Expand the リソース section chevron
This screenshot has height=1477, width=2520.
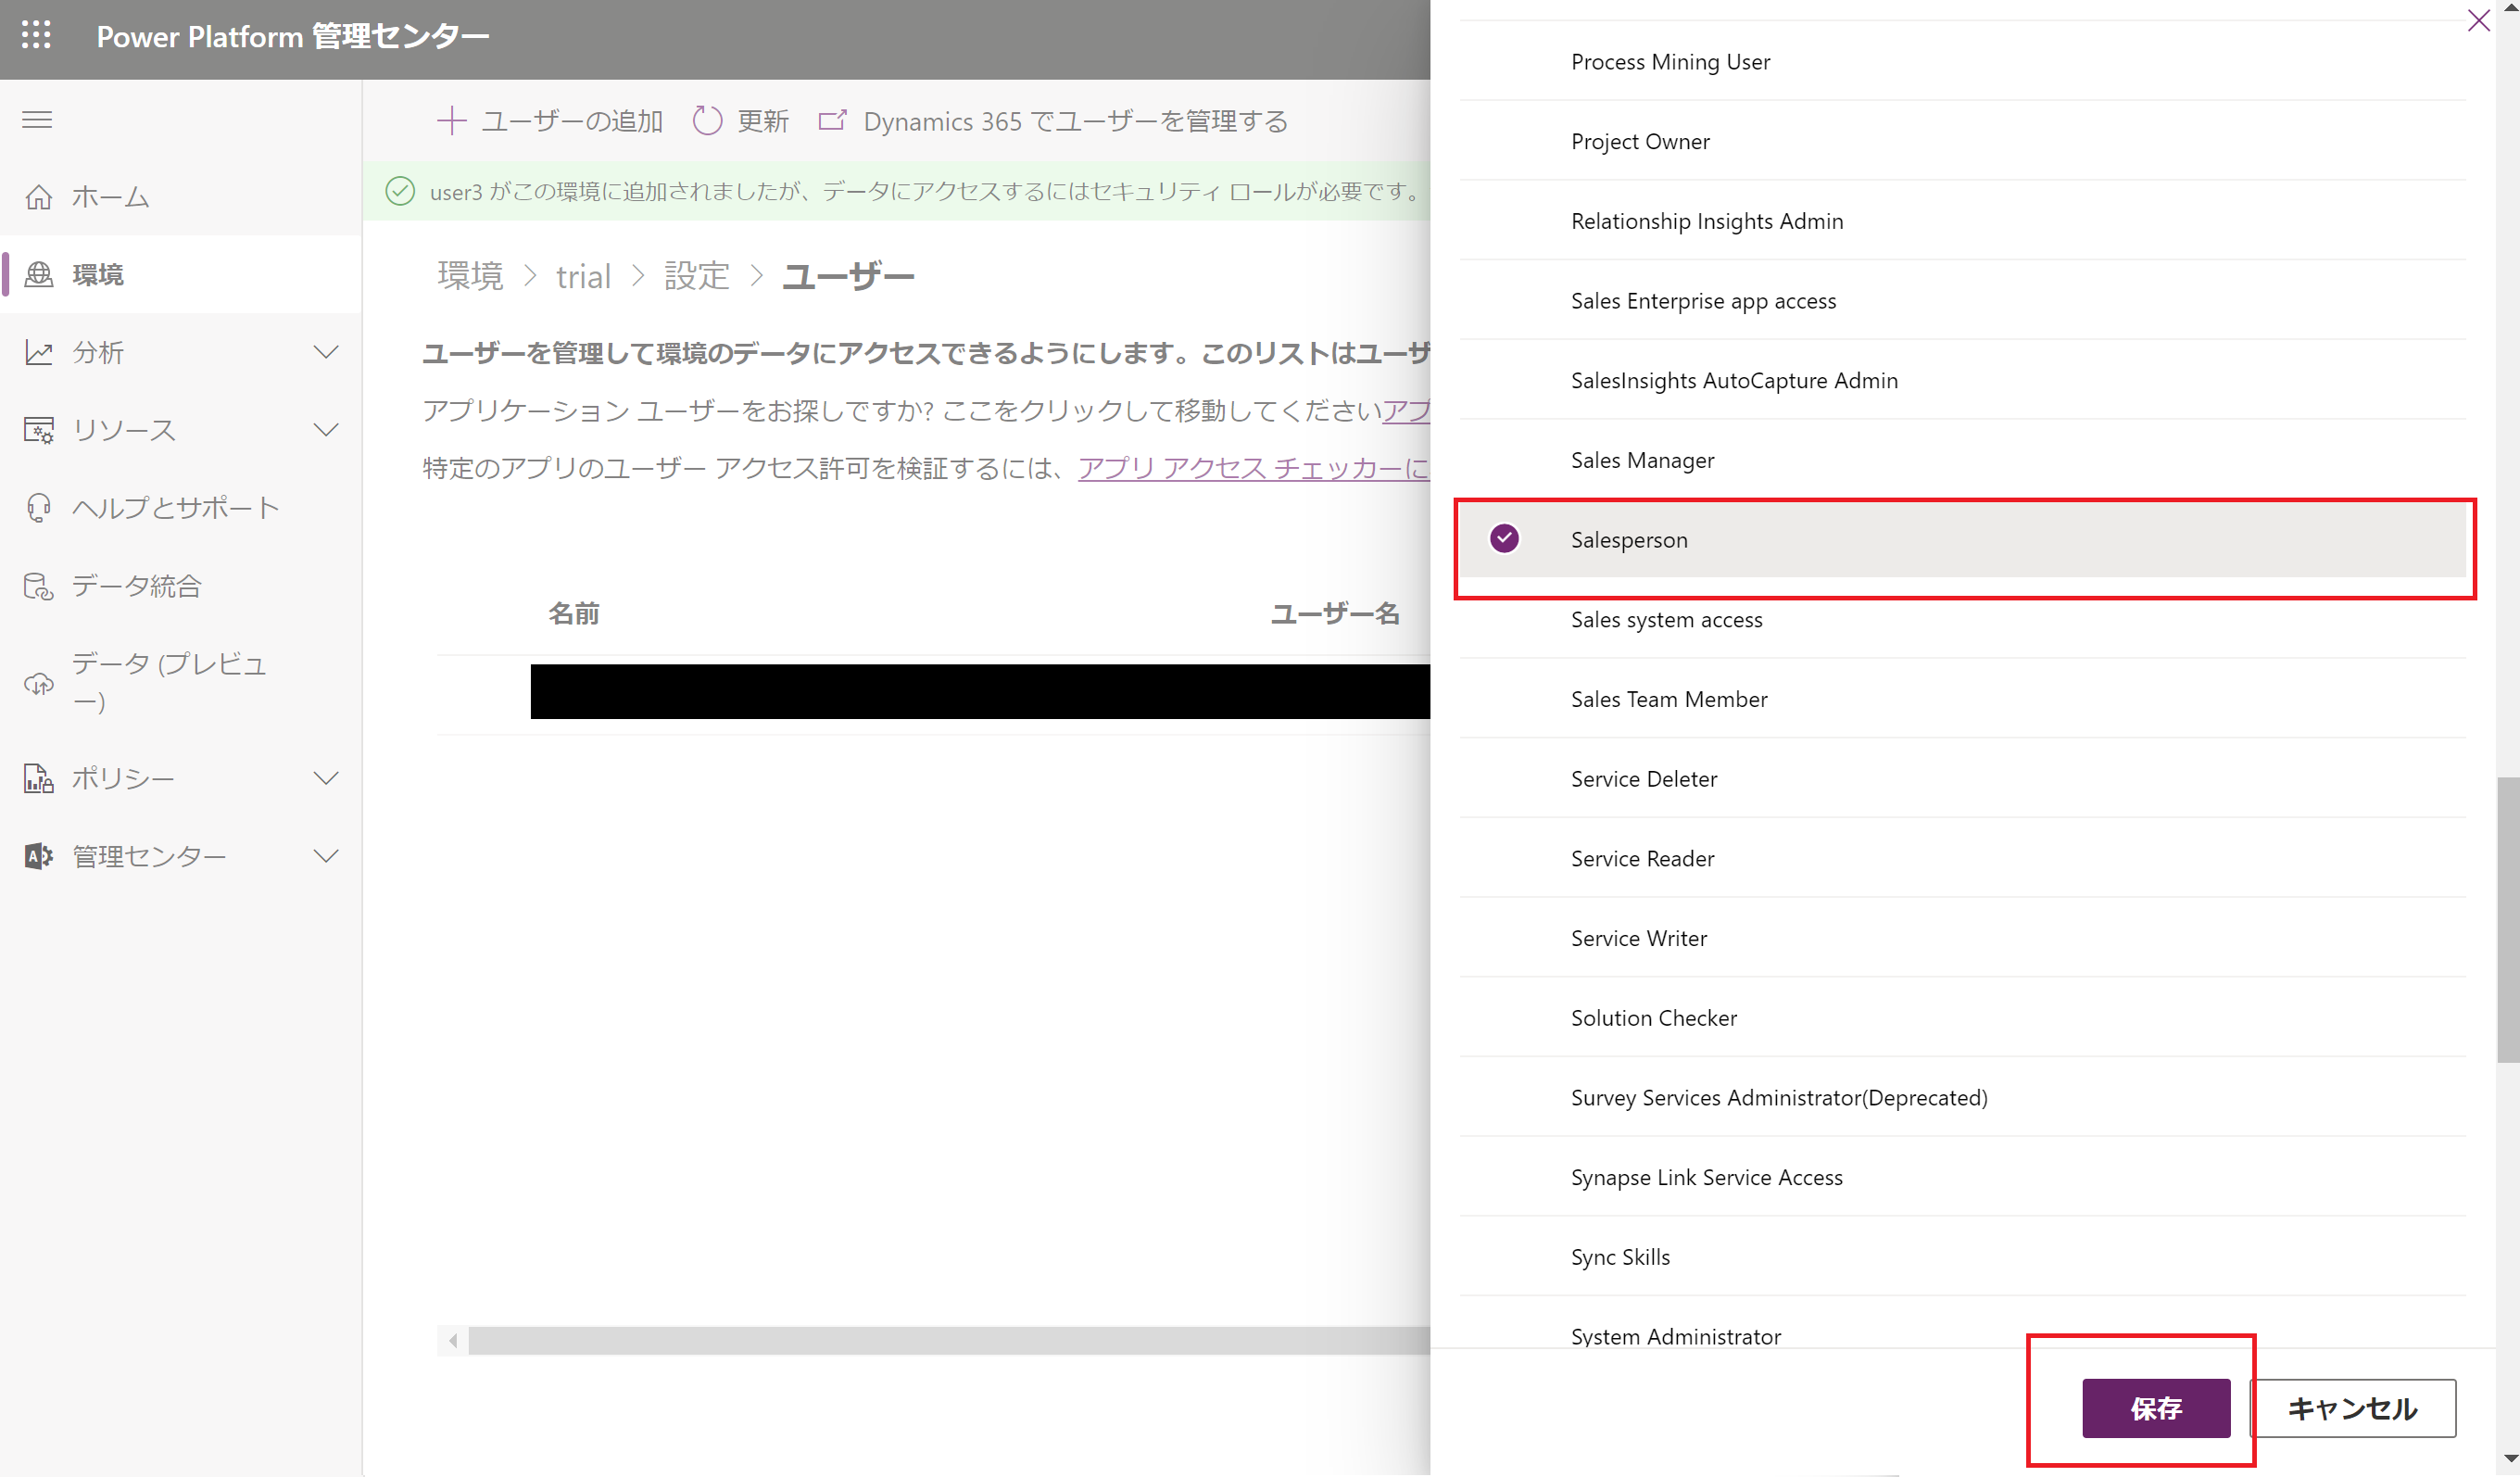(326, 430)
